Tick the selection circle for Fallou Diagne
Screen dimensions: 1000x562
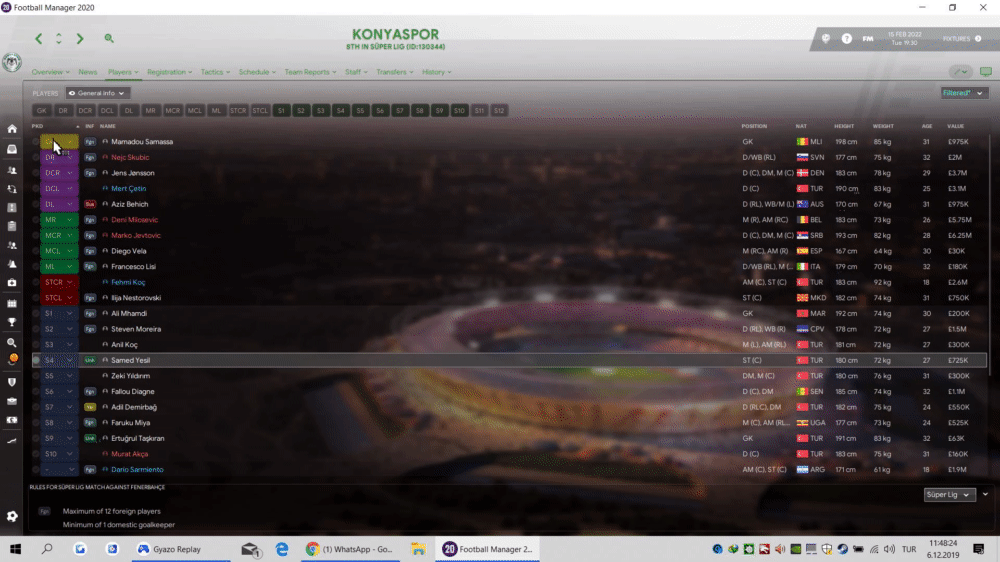tap(36, 392)
